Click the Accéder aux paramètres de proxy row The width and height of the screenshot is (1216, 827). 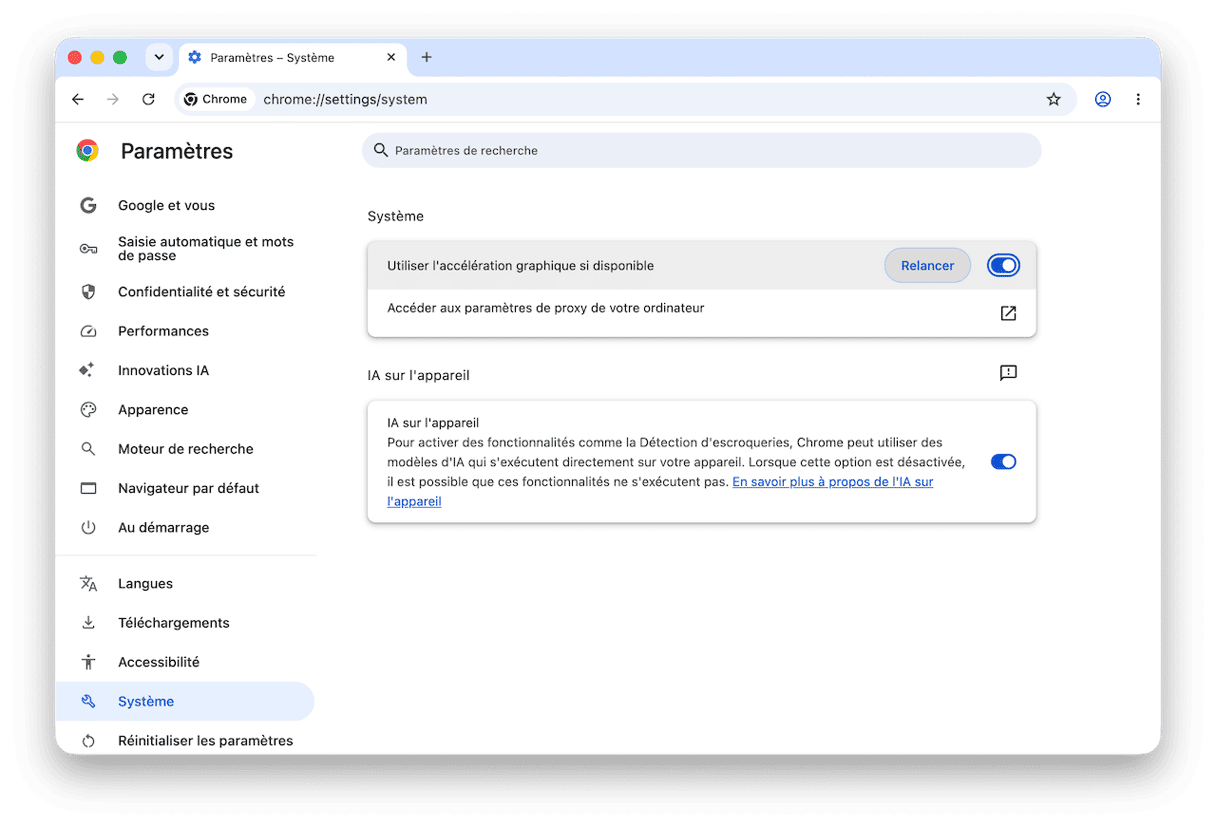point(701,313)
